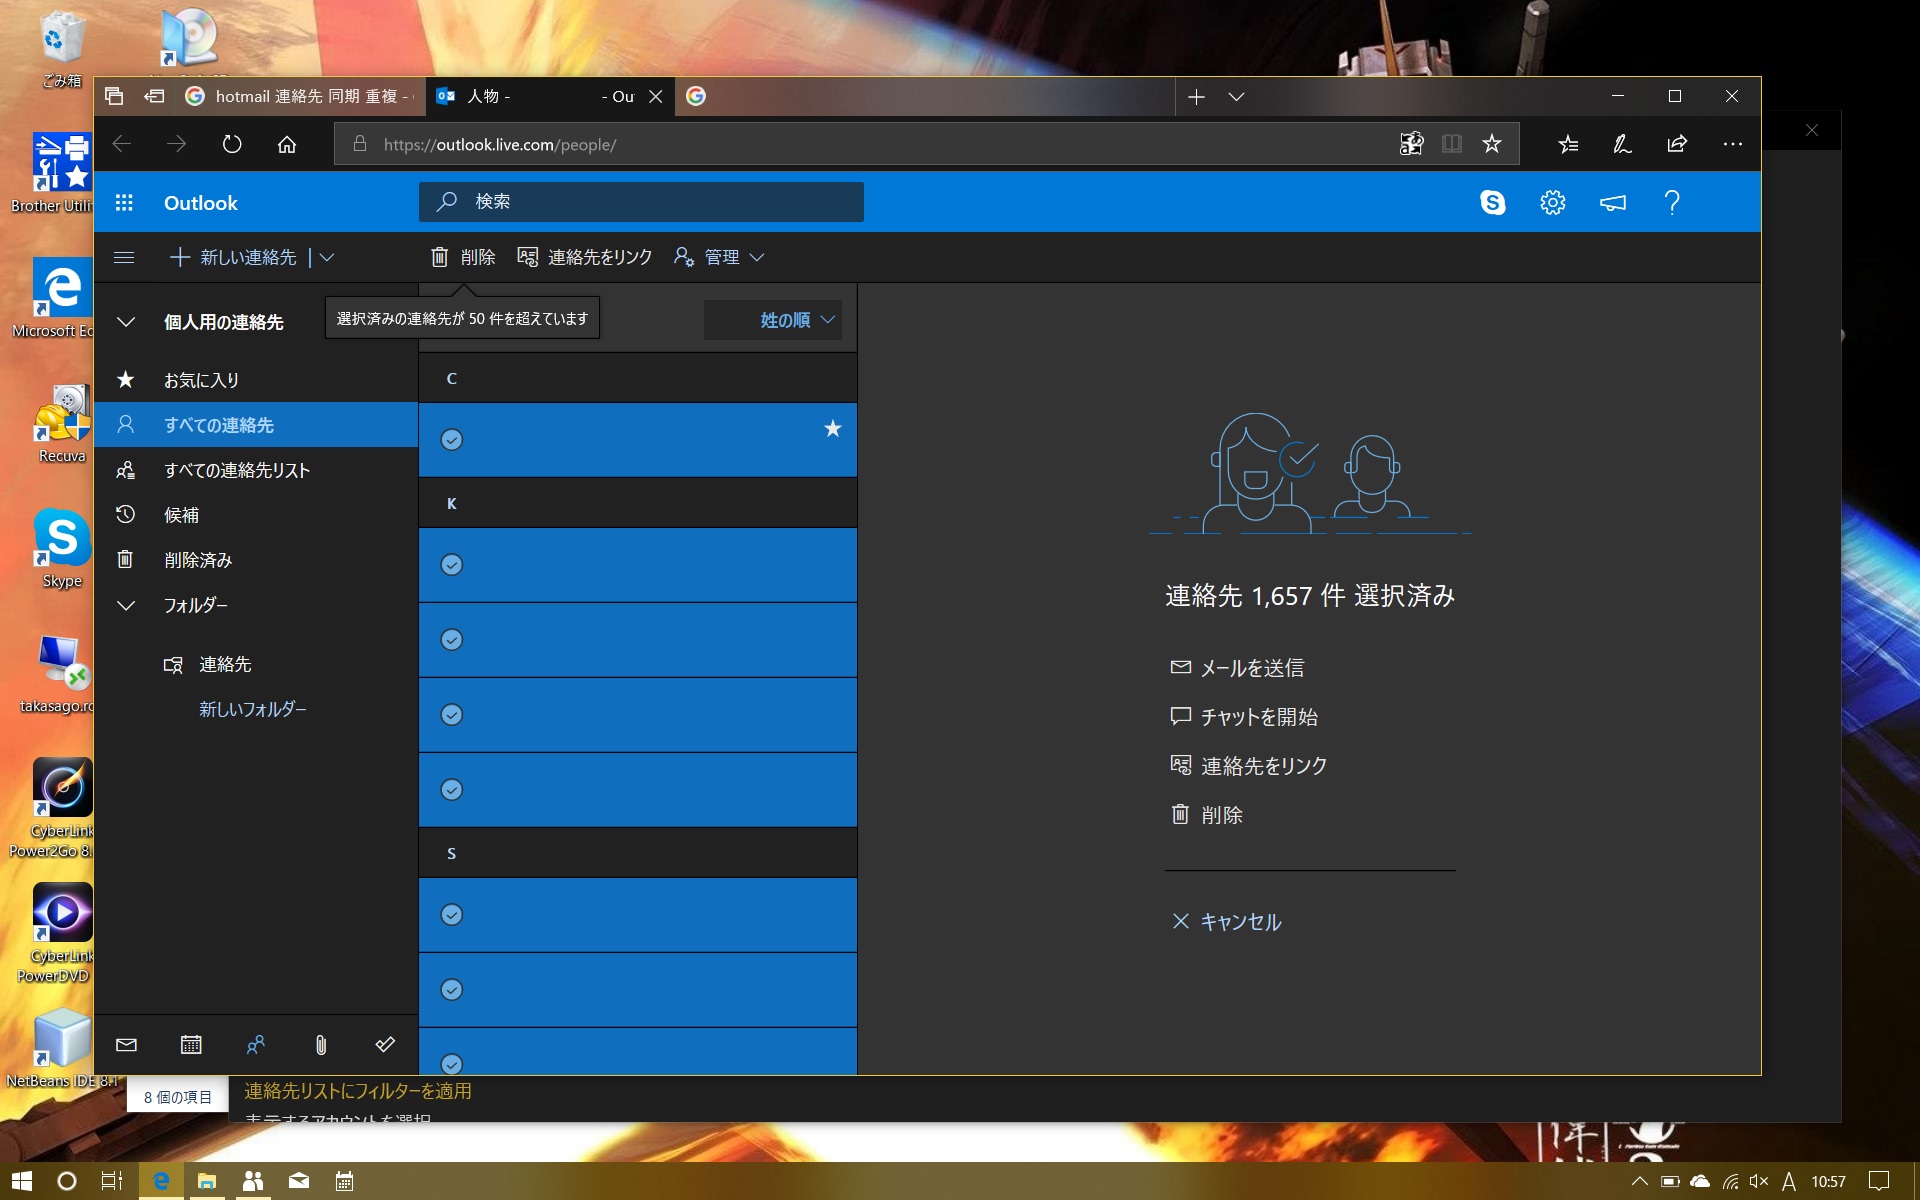Click 連絡先をリンク in details pane

tap(1249, 766)
